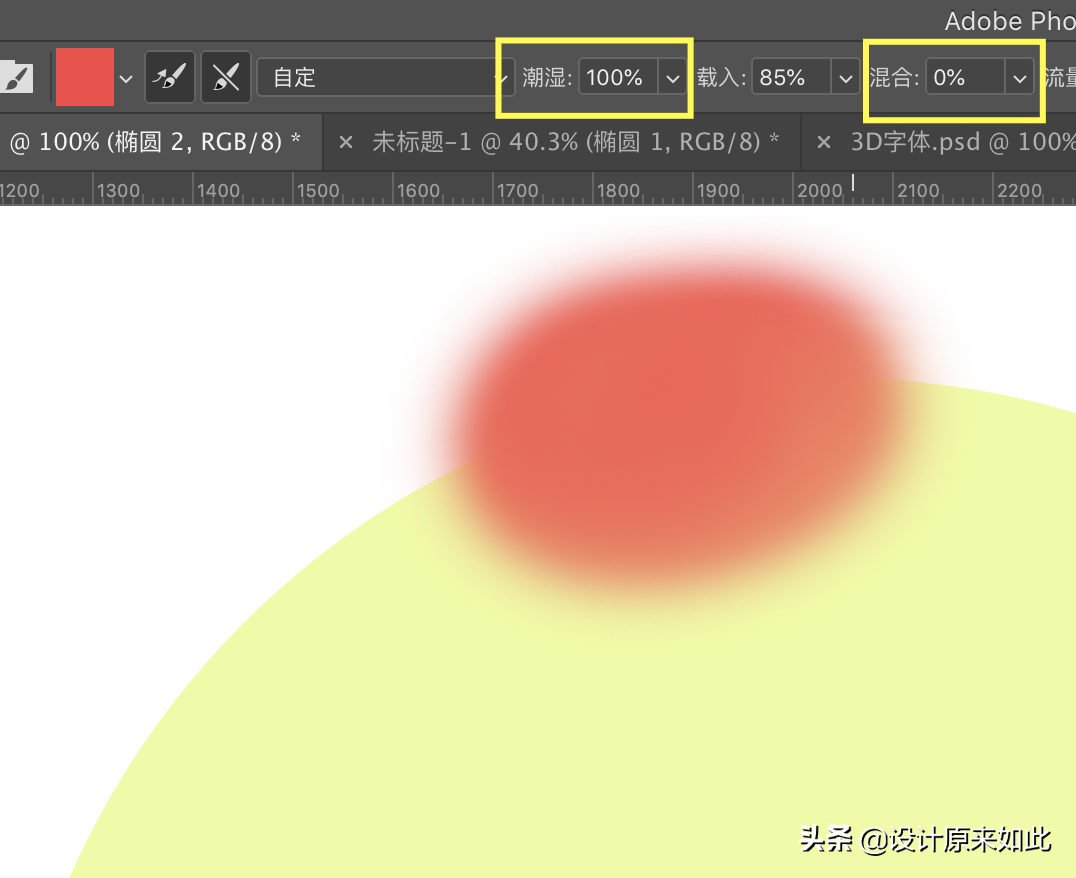Viewport: 1076px width, 878px height.
Task: Click the 混合 0% value field
Action: (966, 77)
